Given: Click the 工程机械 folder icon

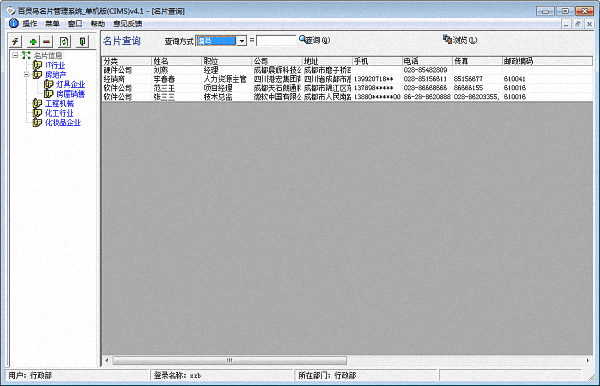Looking at the screenshot, I should [37, 103].
